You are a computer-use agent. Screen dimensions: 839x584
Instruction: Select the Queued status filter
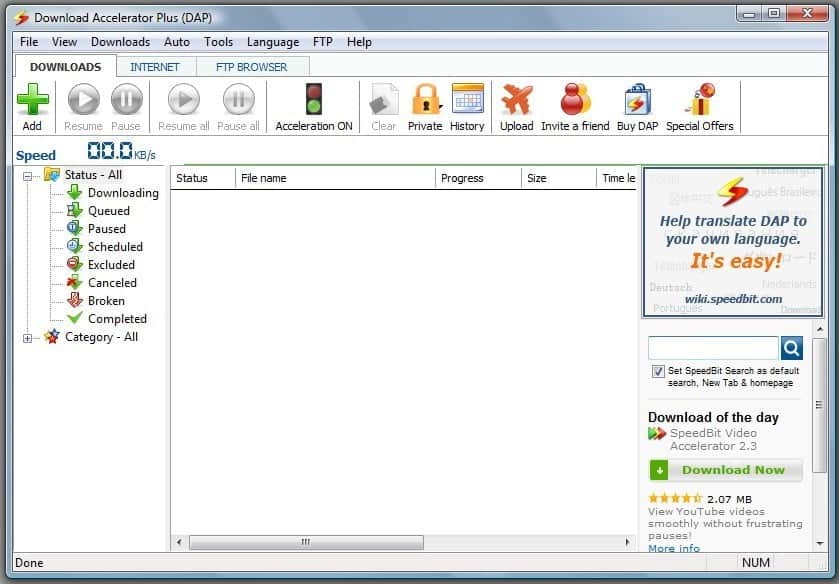coord(109,211)
